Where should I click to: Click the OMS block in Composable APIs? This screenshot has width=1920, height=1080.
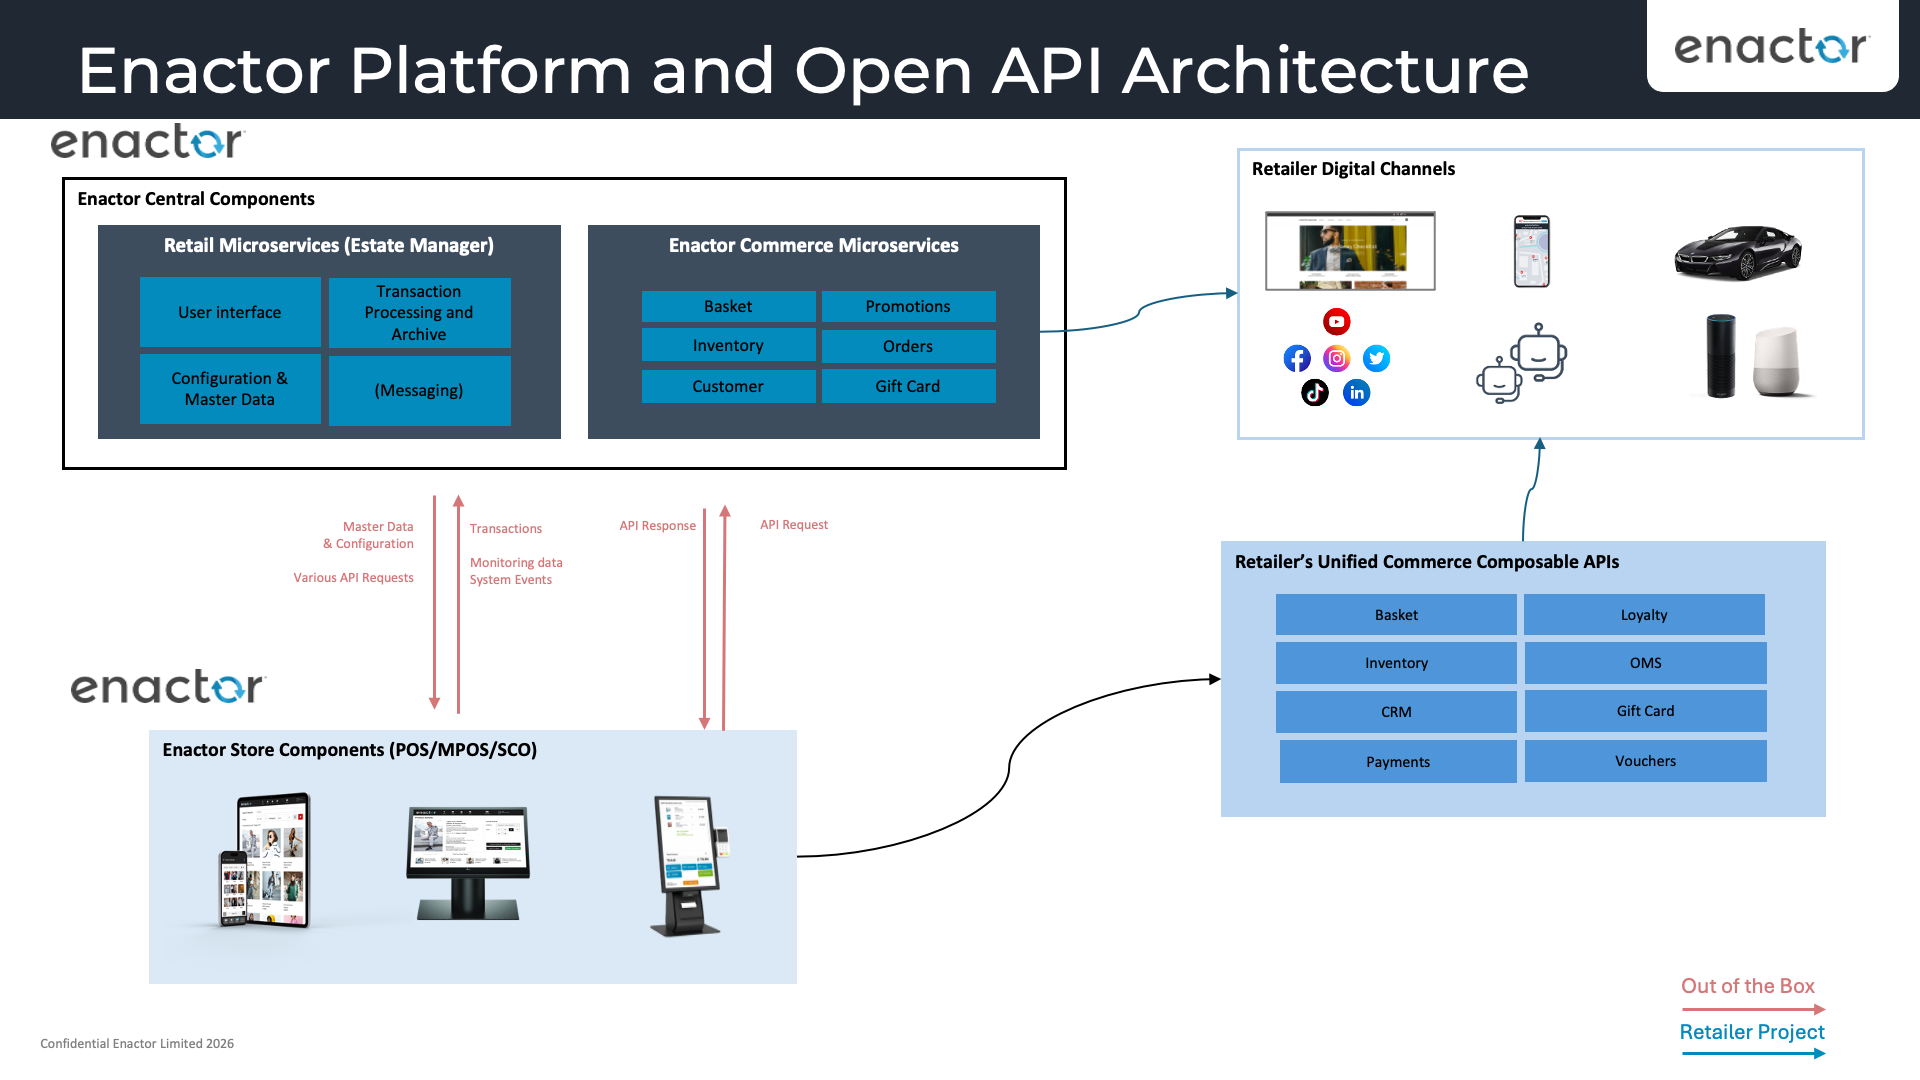1644,662
